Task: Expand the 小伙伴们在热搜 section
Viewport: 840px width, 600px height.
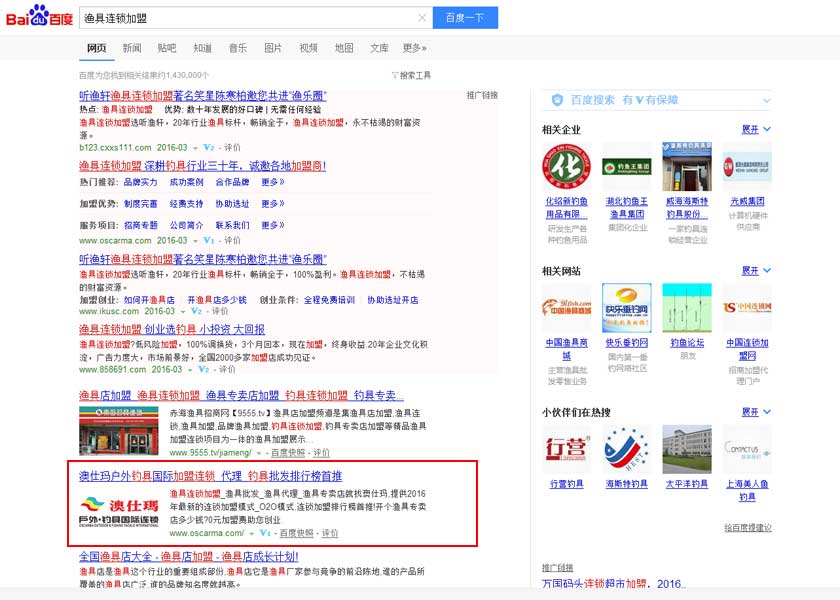Action: (756, 412)
